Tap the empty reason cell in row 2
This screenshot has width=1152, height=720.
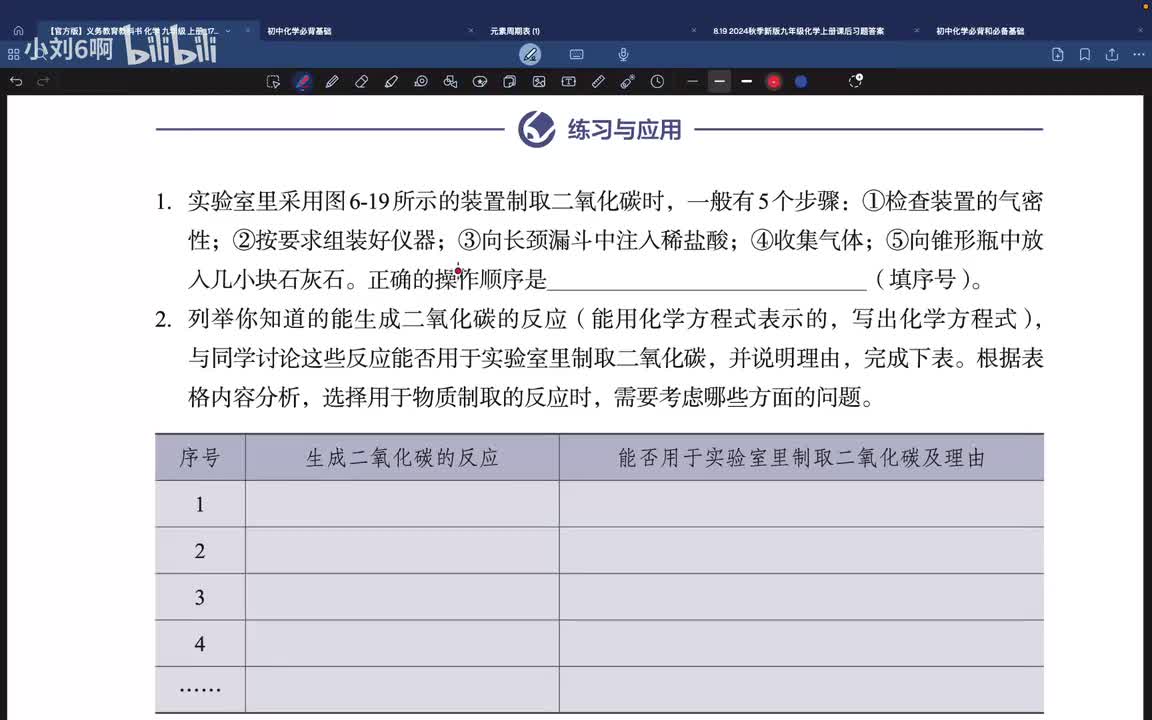(802, 550)
